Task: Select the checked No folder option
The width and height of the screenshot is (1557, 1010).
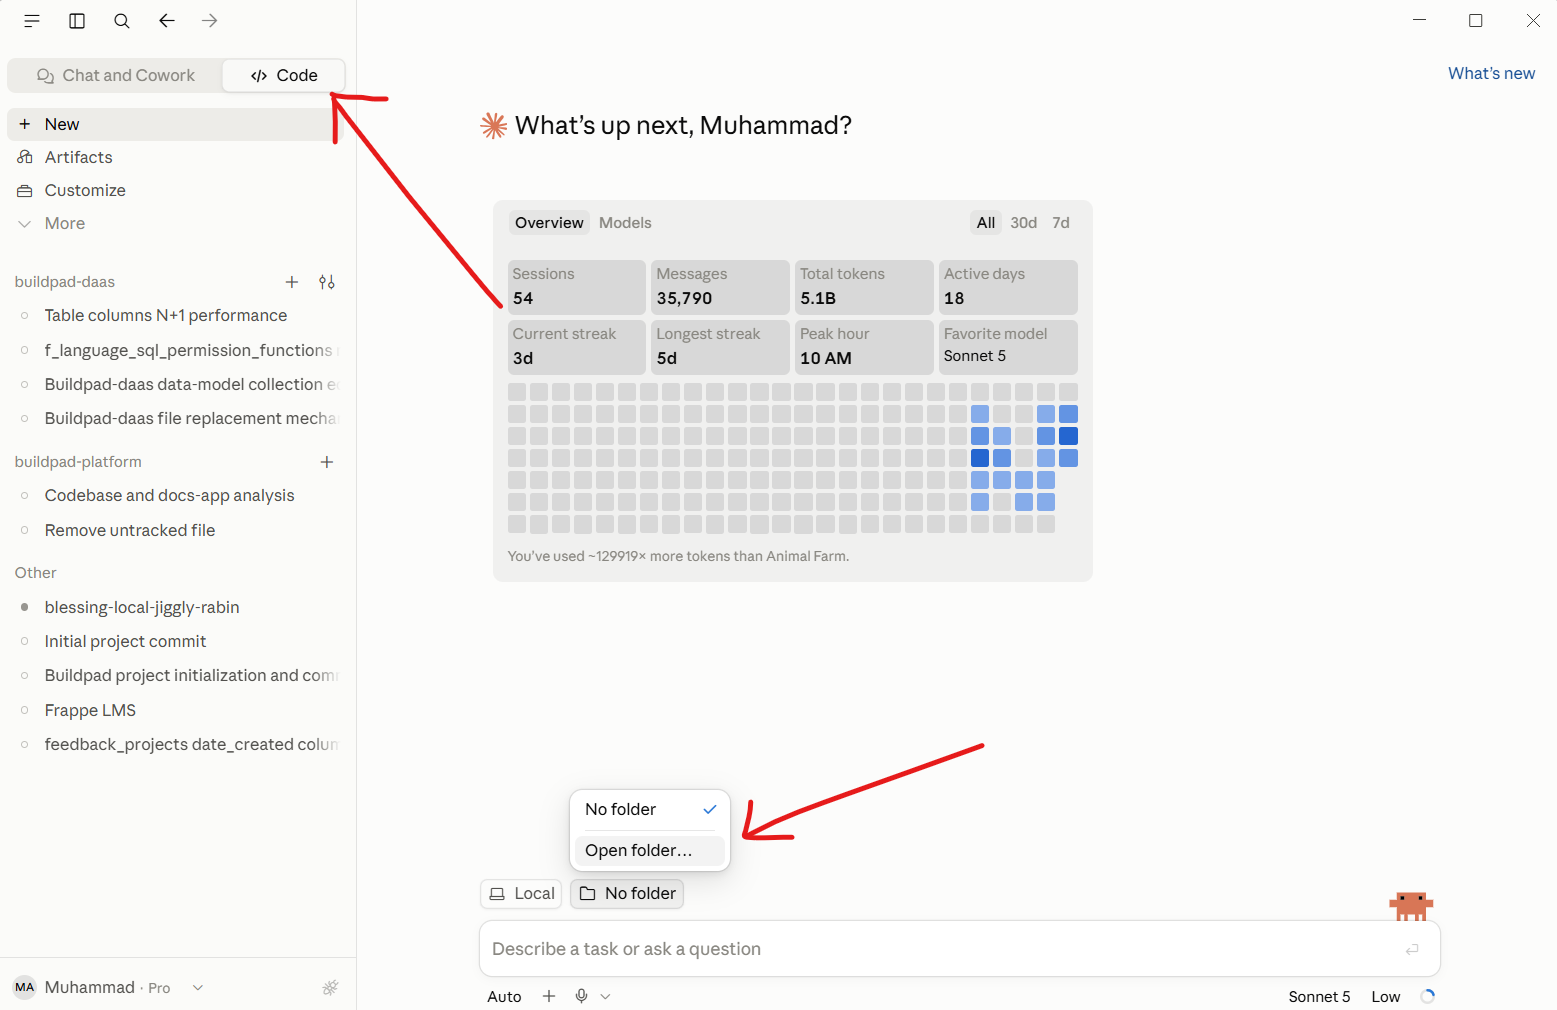Action: [x=650, y=809]
